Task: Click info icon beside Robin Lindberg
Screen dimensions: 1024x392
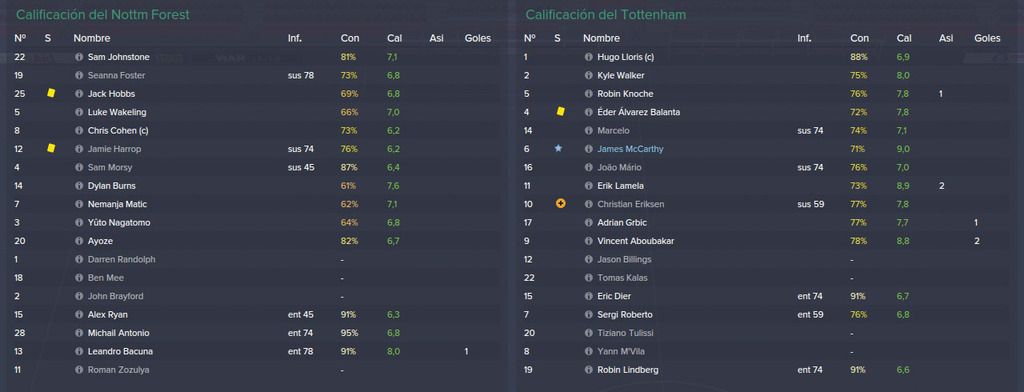Action: (588, 370)
